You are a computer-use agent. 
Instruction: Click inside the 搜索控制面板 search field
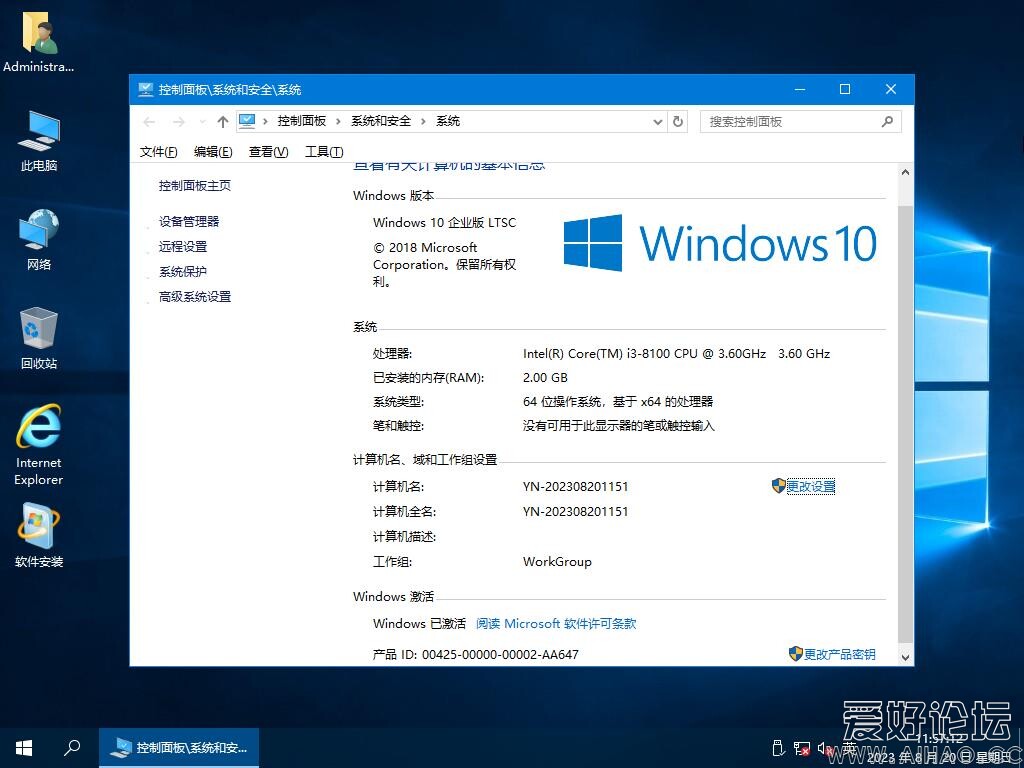(x=790, y=122)
